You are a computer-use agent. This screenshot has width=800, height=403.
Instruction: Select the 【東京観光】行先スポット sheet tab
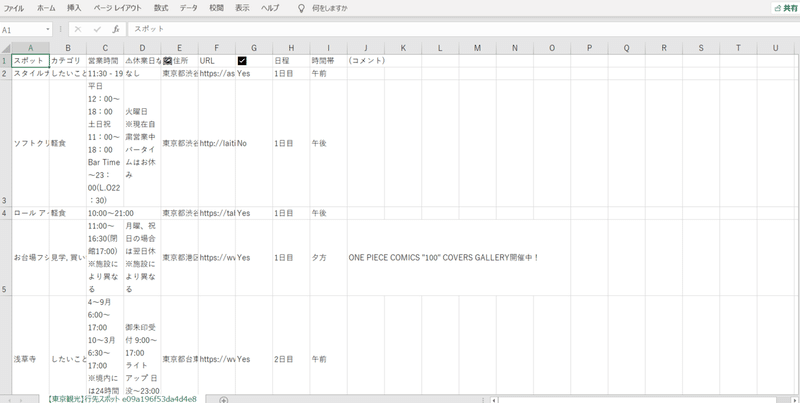coord(121,399)
